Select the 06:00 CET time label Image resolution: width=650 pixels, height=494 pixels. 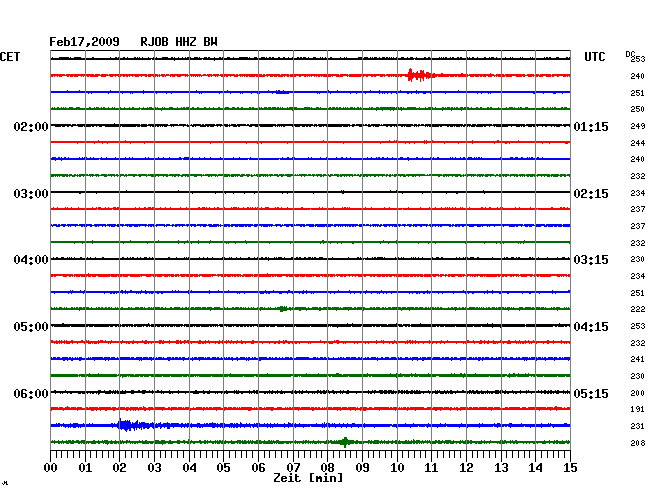point(31,393)
